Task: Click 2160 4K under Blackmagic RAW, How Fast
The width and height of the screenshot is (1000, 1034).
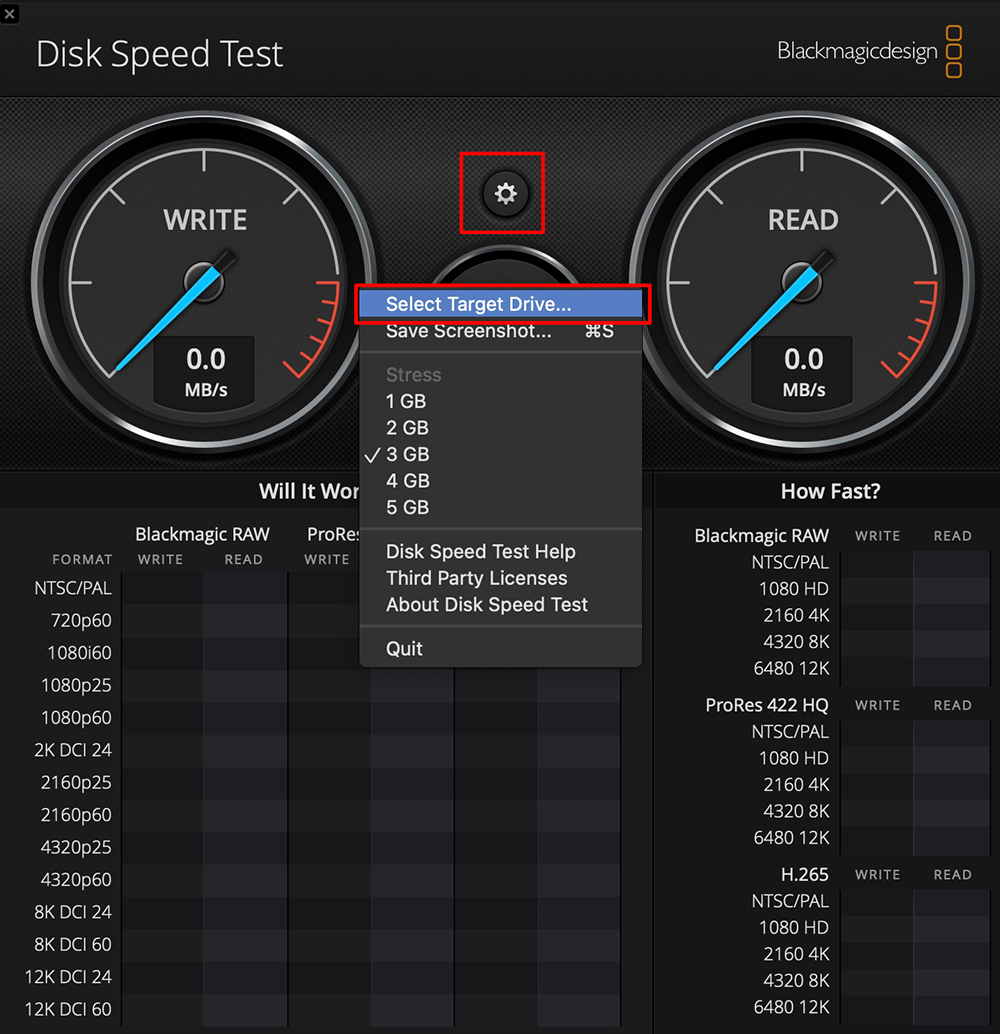Action: tap(796, 615)
